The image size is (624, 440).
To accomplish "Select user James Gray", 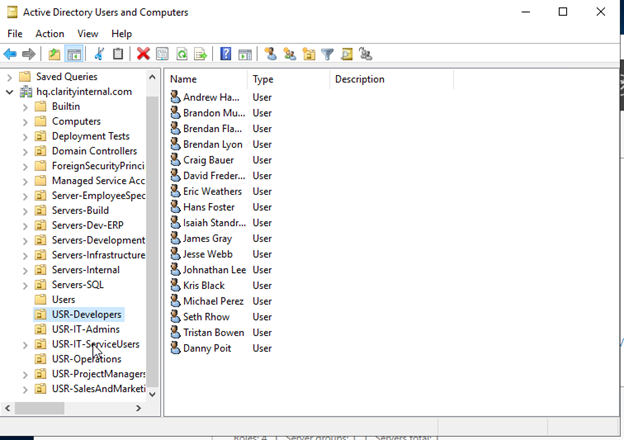I will coord(207,238).
